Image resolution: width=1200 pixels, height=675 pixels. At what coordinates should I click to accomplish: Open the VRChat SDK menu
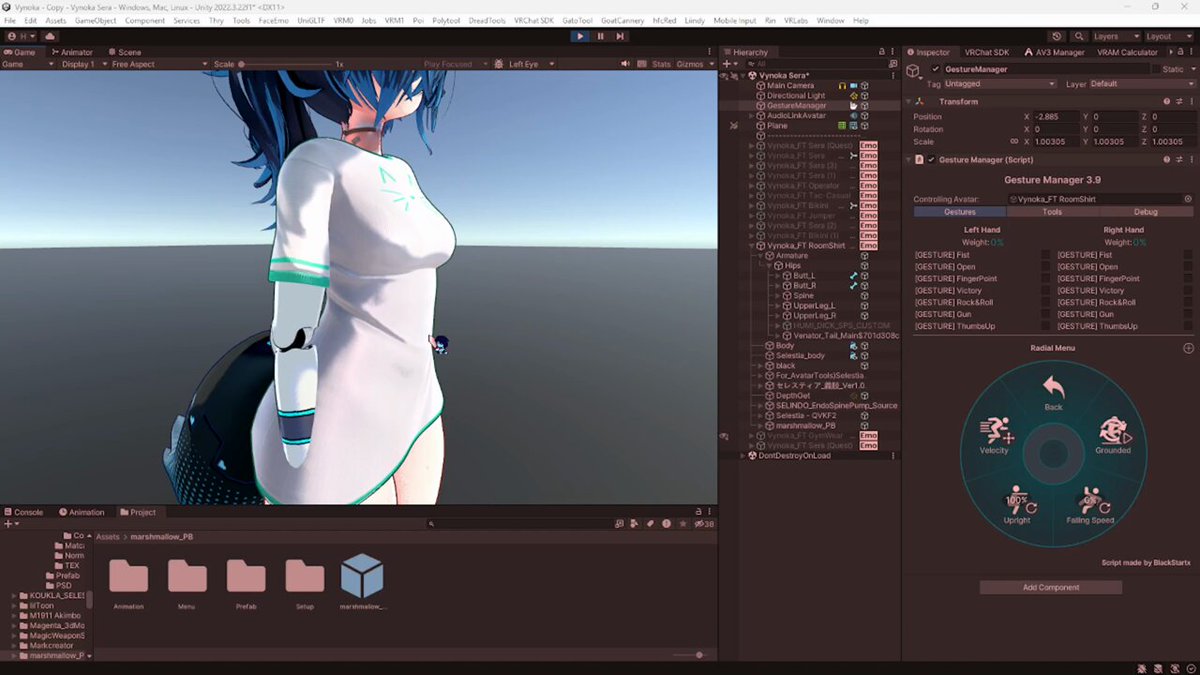[534, 20]
